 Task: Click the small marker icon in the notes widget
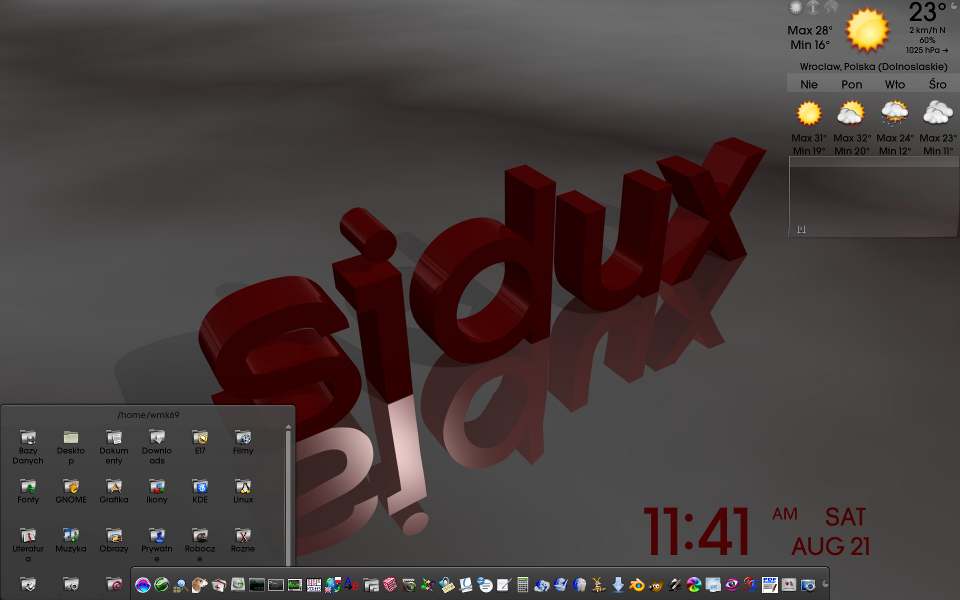[x=801, y=229]
